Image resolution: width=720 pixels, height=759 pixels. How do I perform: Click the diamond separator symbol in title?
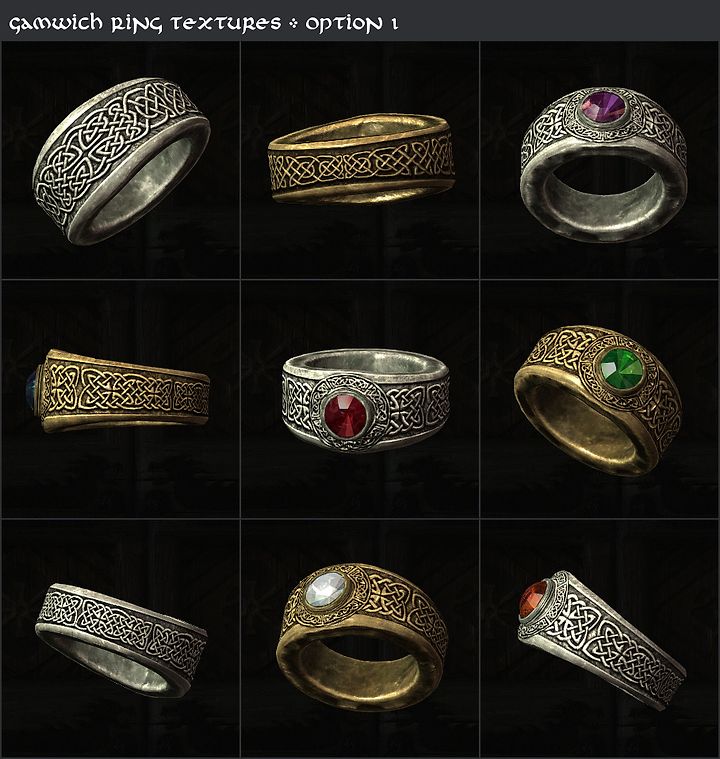[293, 24]
